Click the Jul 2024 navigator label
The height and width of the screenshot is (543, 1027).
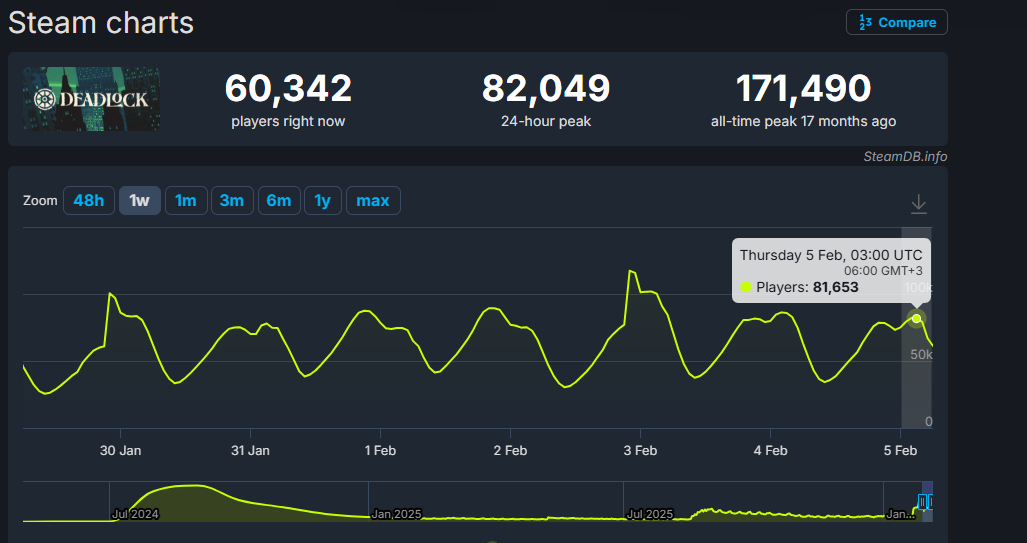click(136, 514)
